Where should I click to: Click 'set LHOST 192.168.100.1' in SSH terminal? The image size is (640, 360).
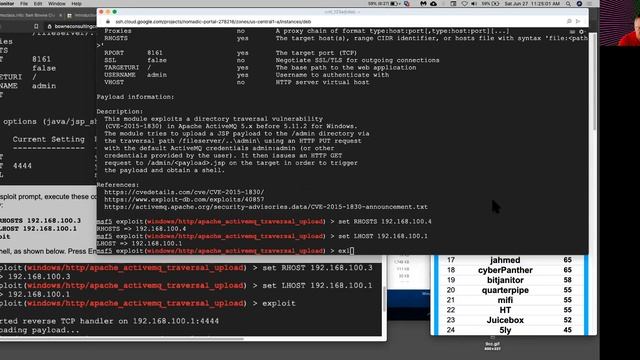tap(383, 236)
